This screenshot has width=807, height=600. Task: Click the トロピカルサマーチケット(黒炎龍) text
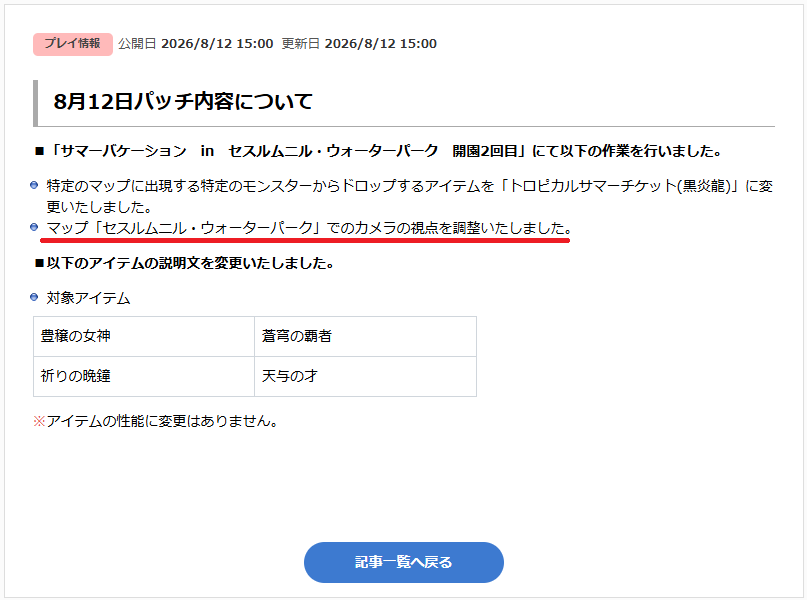[620, 186]
